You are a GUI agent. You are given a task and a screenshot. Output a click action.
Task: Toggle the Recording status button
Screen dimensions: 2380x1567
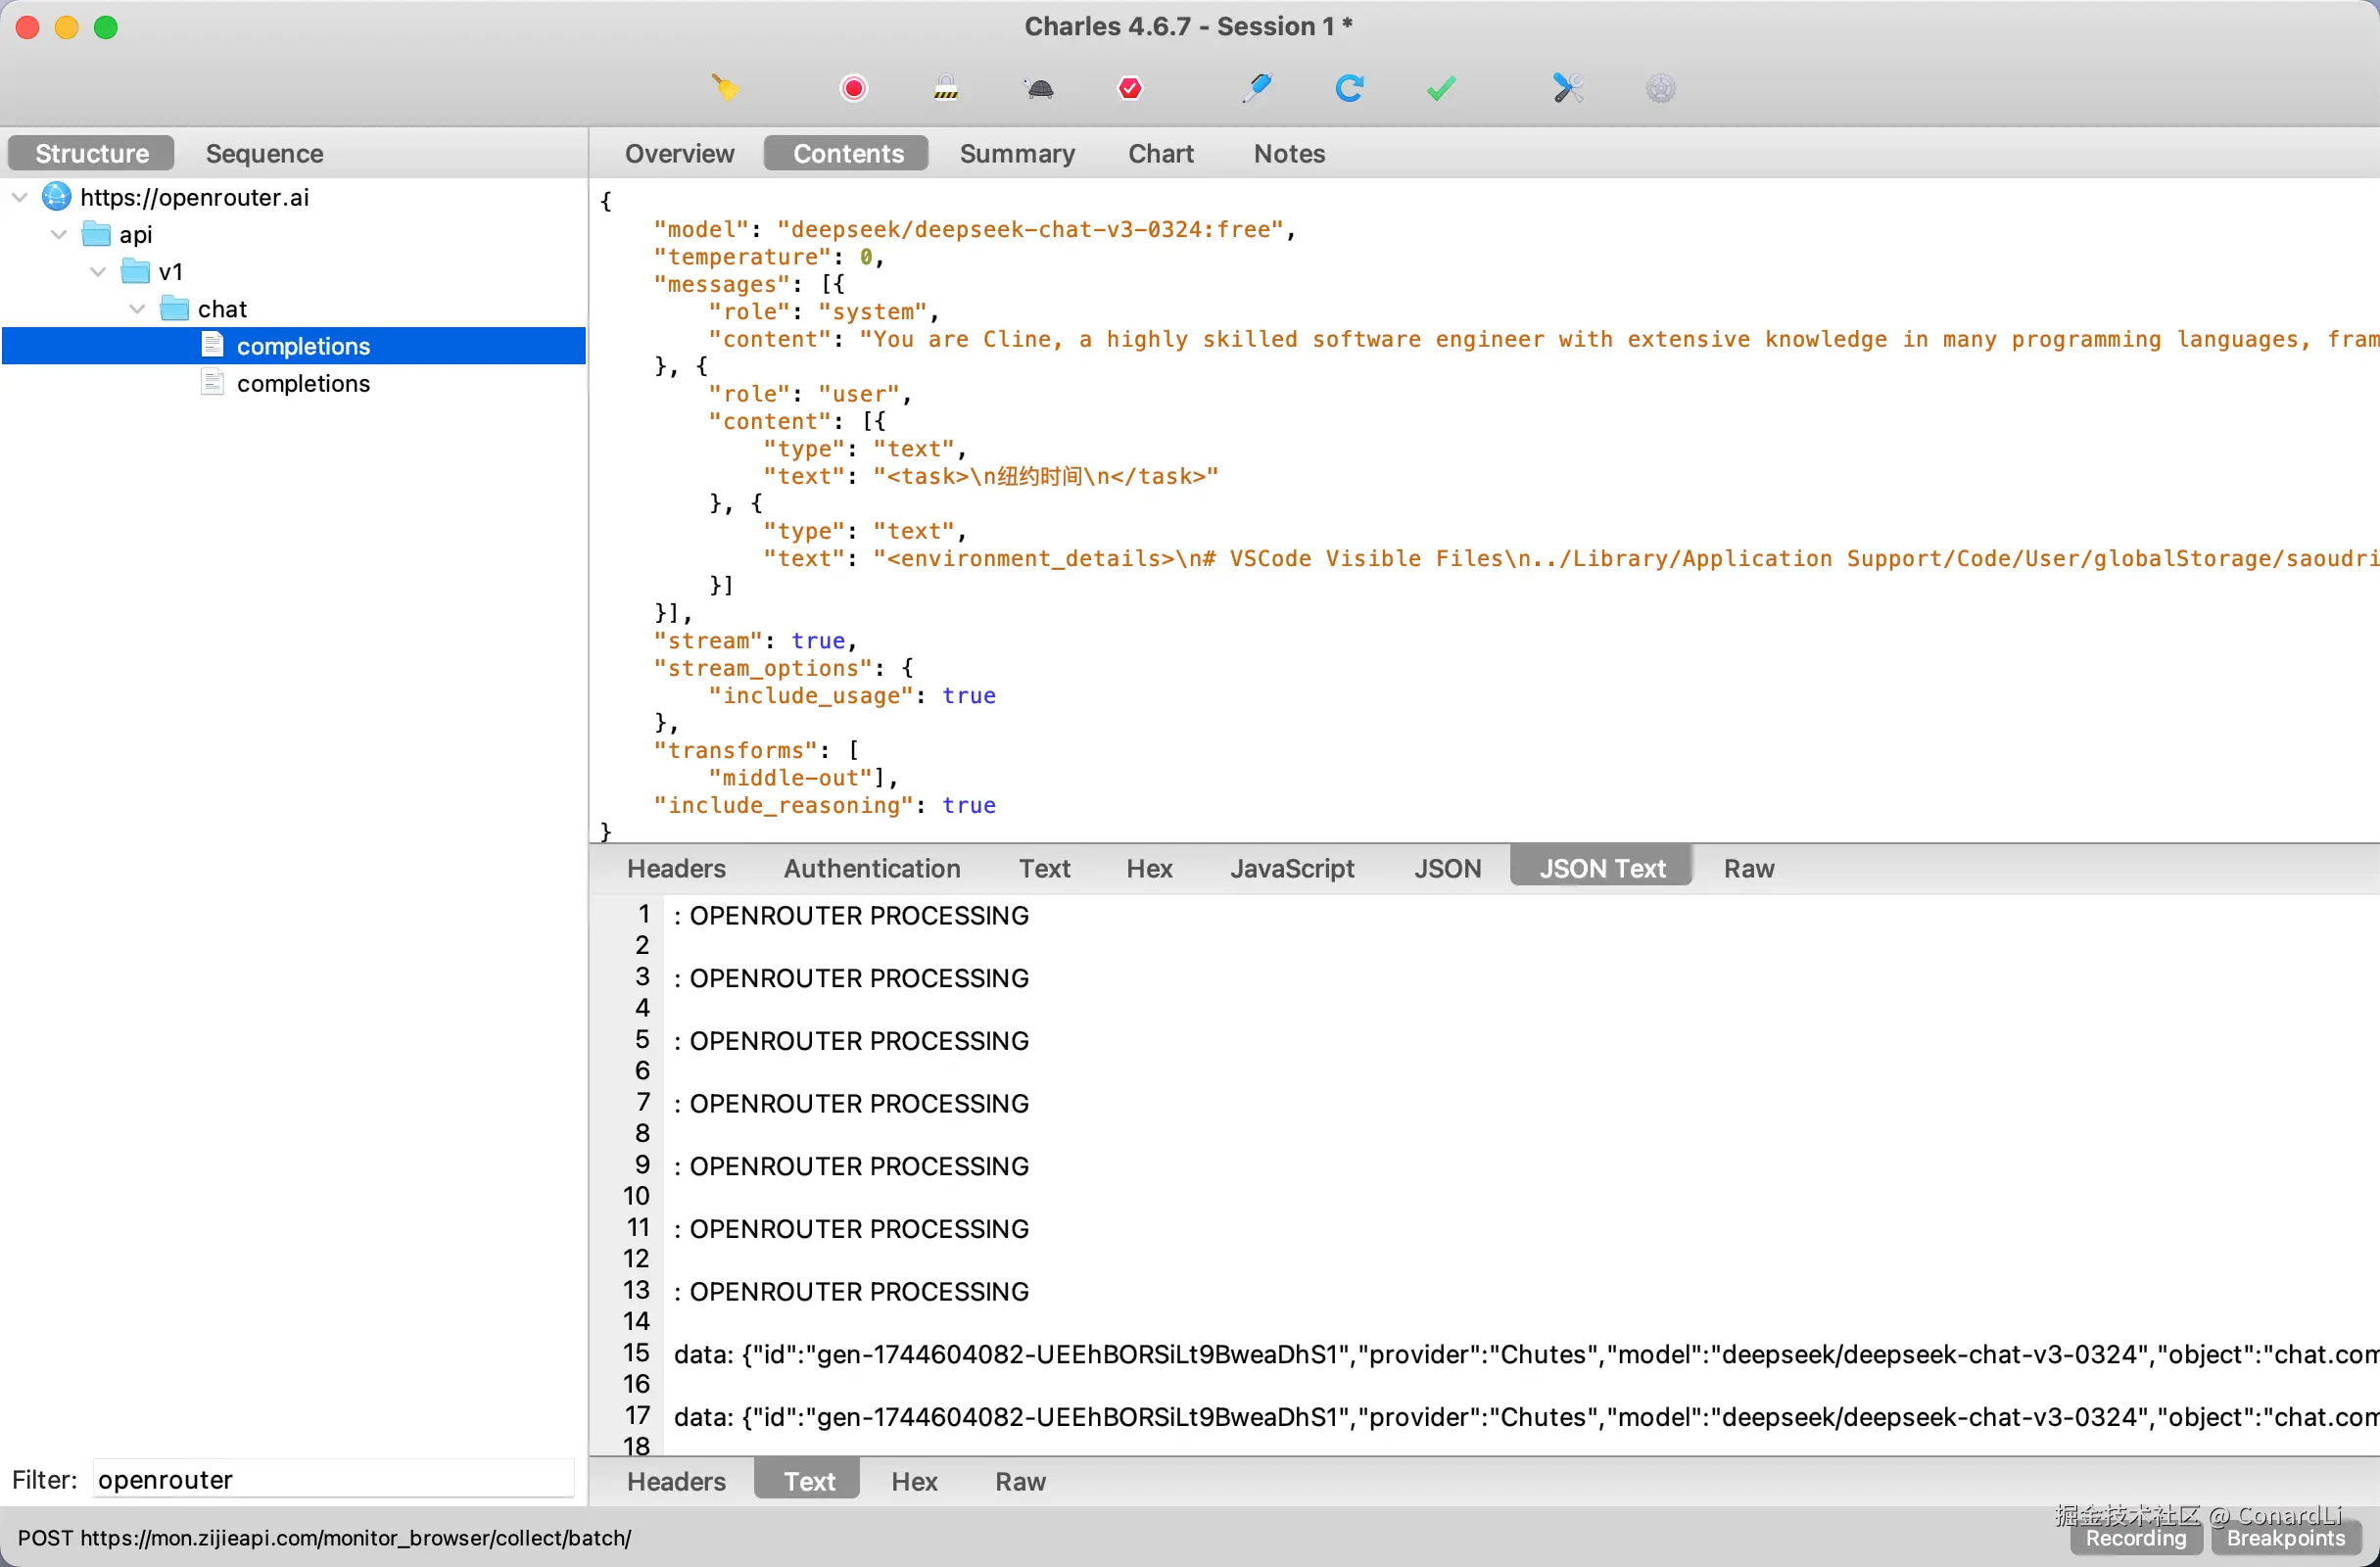pyautogui.click(x=2135, y=1538)
